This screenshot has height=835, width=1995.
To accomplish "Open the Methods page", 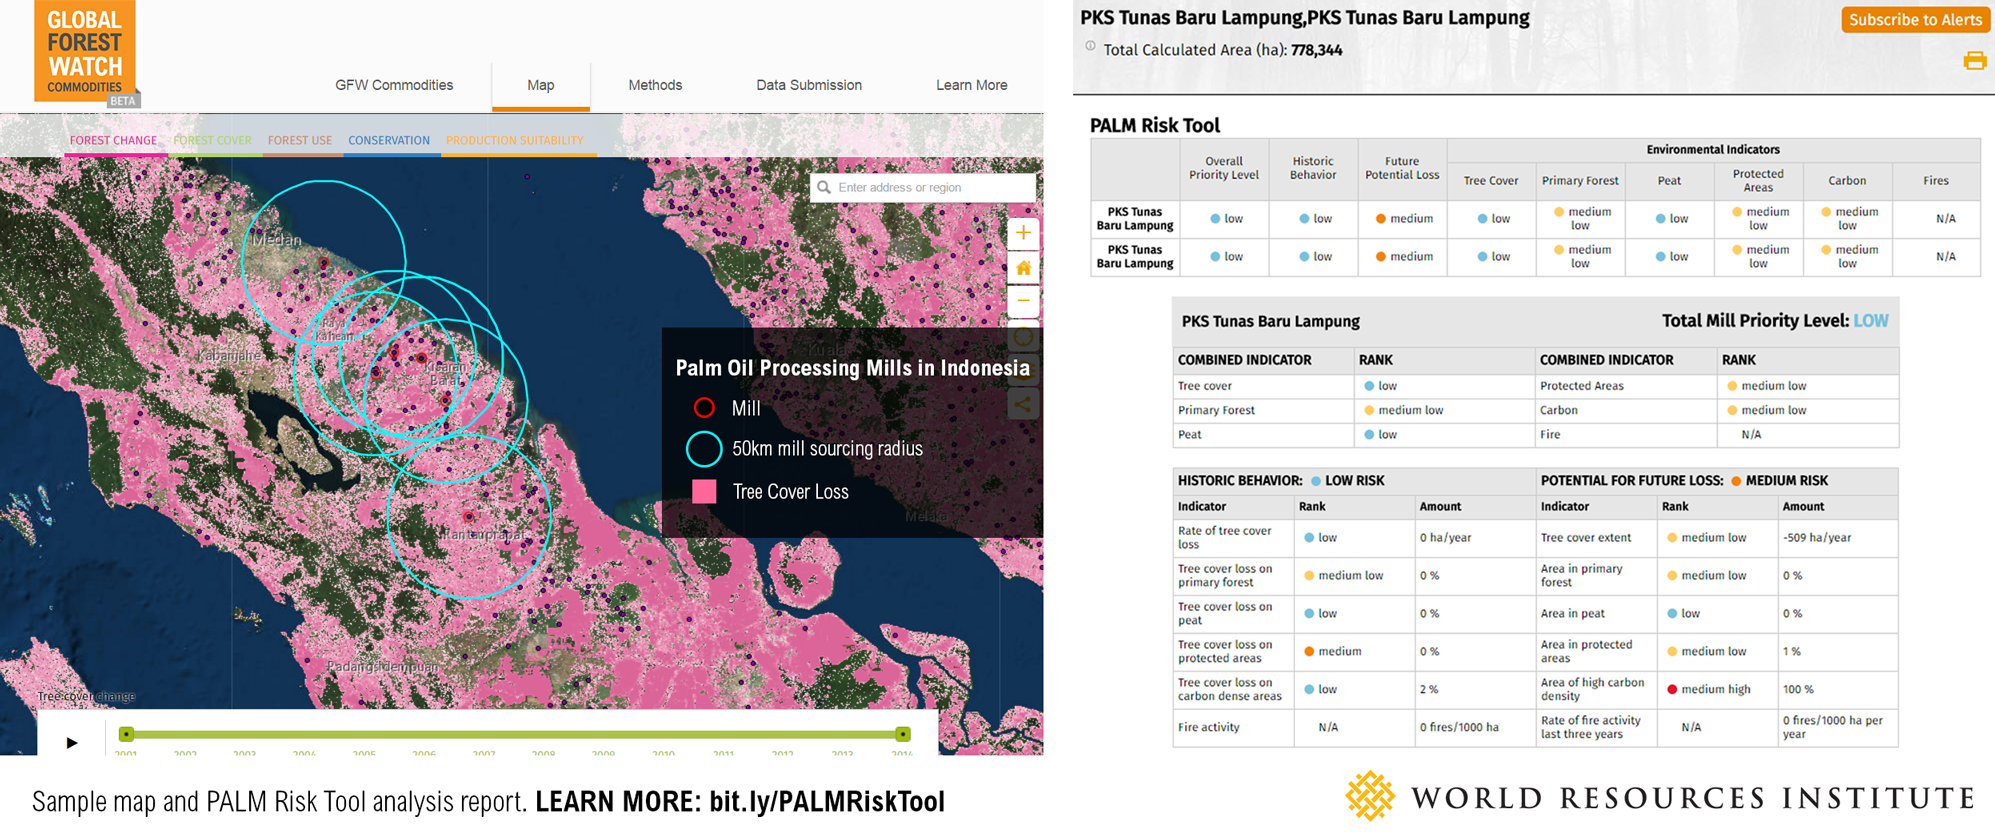I will click(x=655, y=85).
